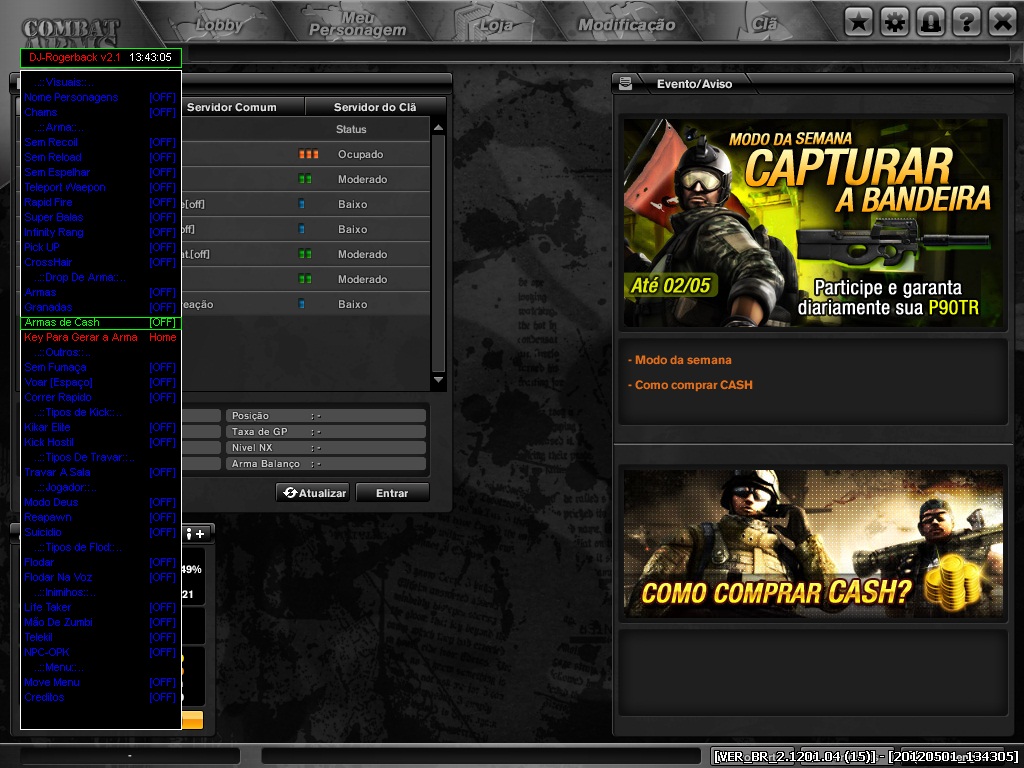Toggle the Respawn option

[100, 517]
